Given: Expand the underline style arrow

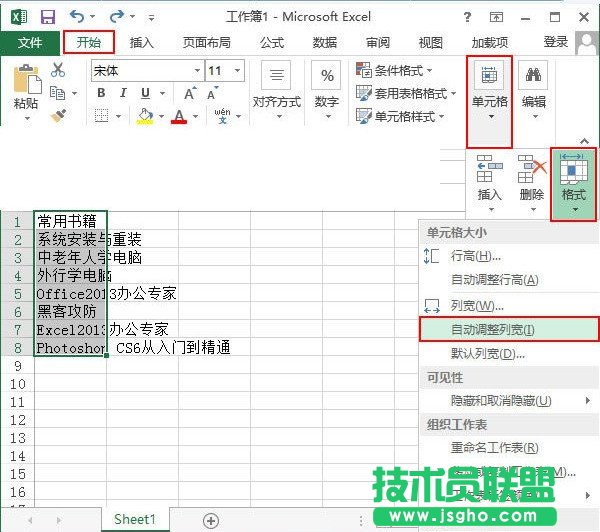Looking at the screenshot, I should [162, 93].
